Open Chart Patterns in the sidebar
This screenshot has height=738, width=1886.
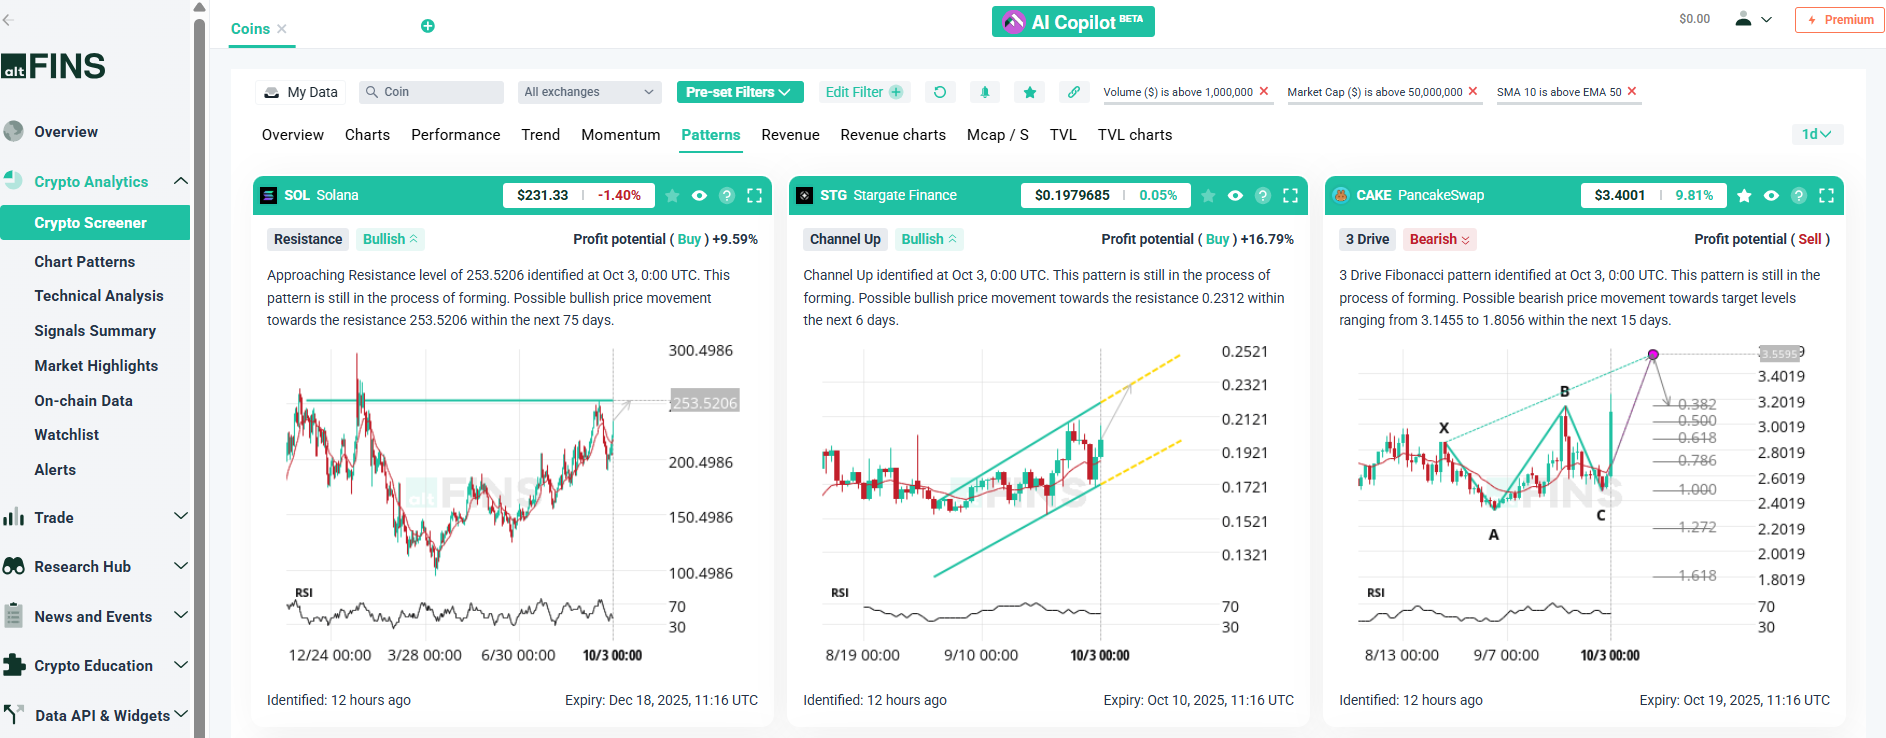coord(85,262)
